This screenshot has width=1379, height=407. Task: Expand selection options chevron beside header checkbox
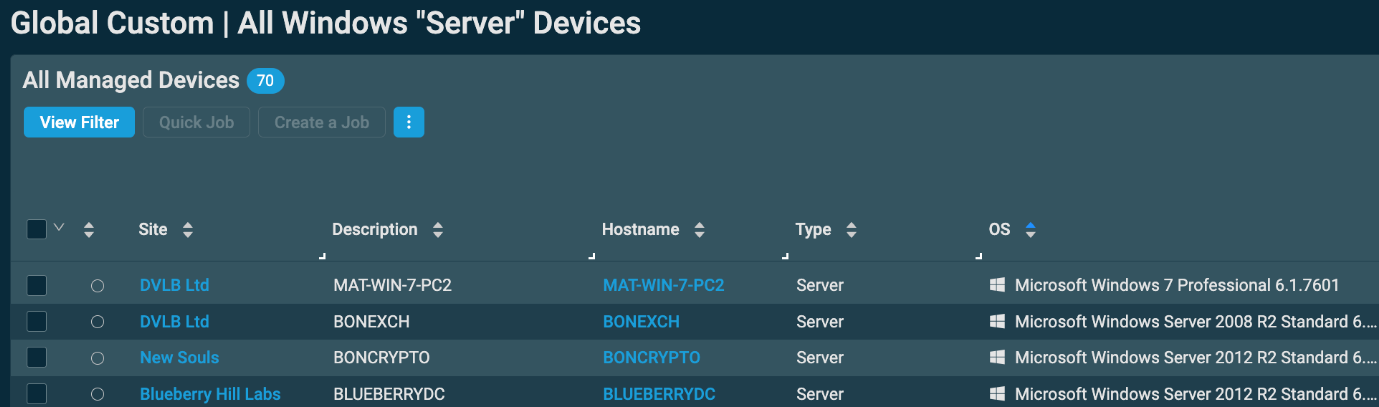[59, 227]
